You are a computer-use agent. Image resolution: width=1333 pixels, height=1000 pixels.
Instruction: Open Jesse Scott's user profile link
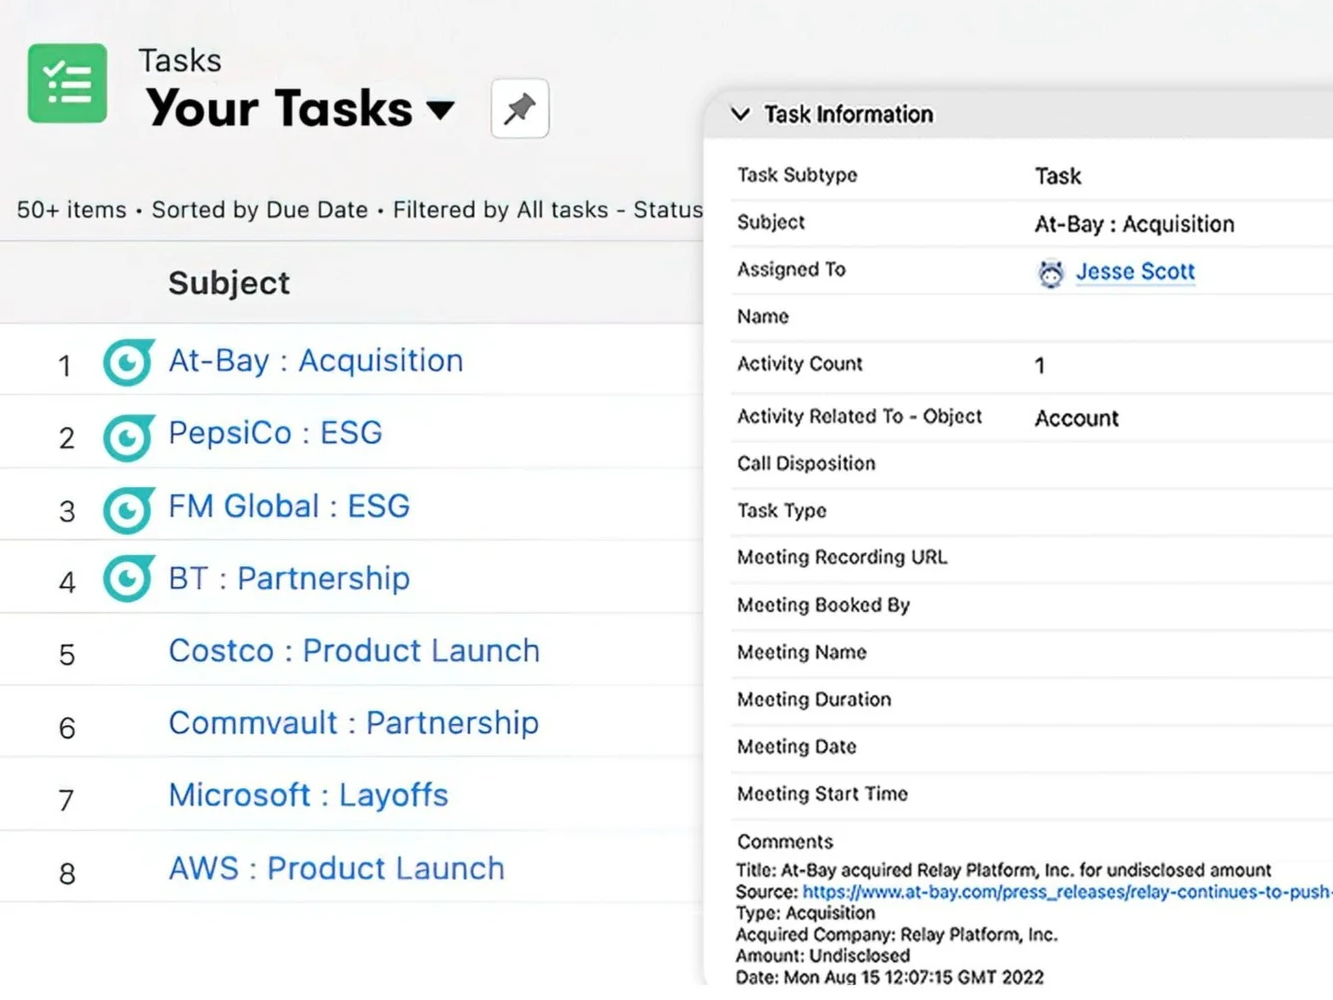click(1135, 271)
